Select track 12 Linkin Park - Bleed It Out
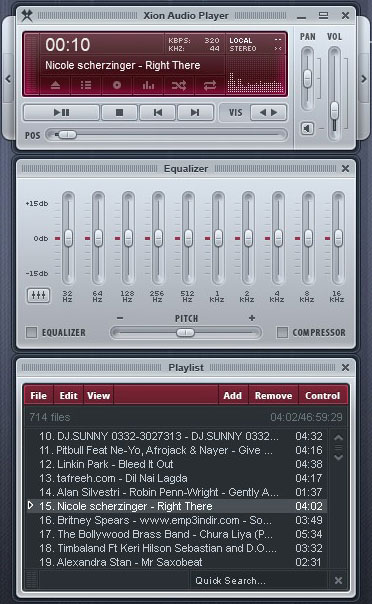This screenshot has height=604, width=372. coord(177,464)
